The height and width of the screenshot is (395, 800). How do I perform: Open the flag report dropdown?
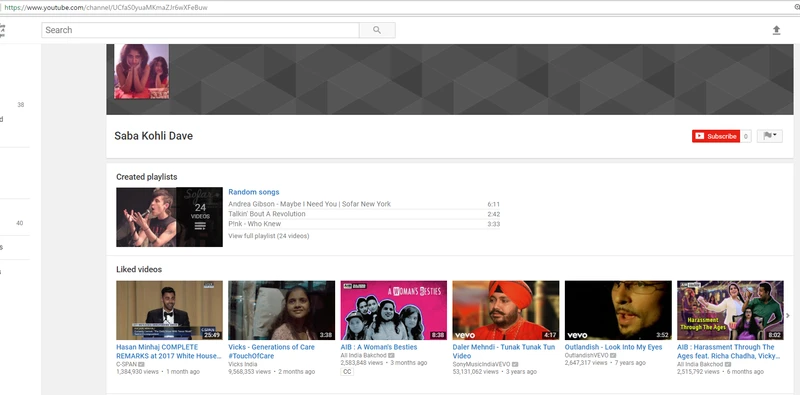pos(769,136)
